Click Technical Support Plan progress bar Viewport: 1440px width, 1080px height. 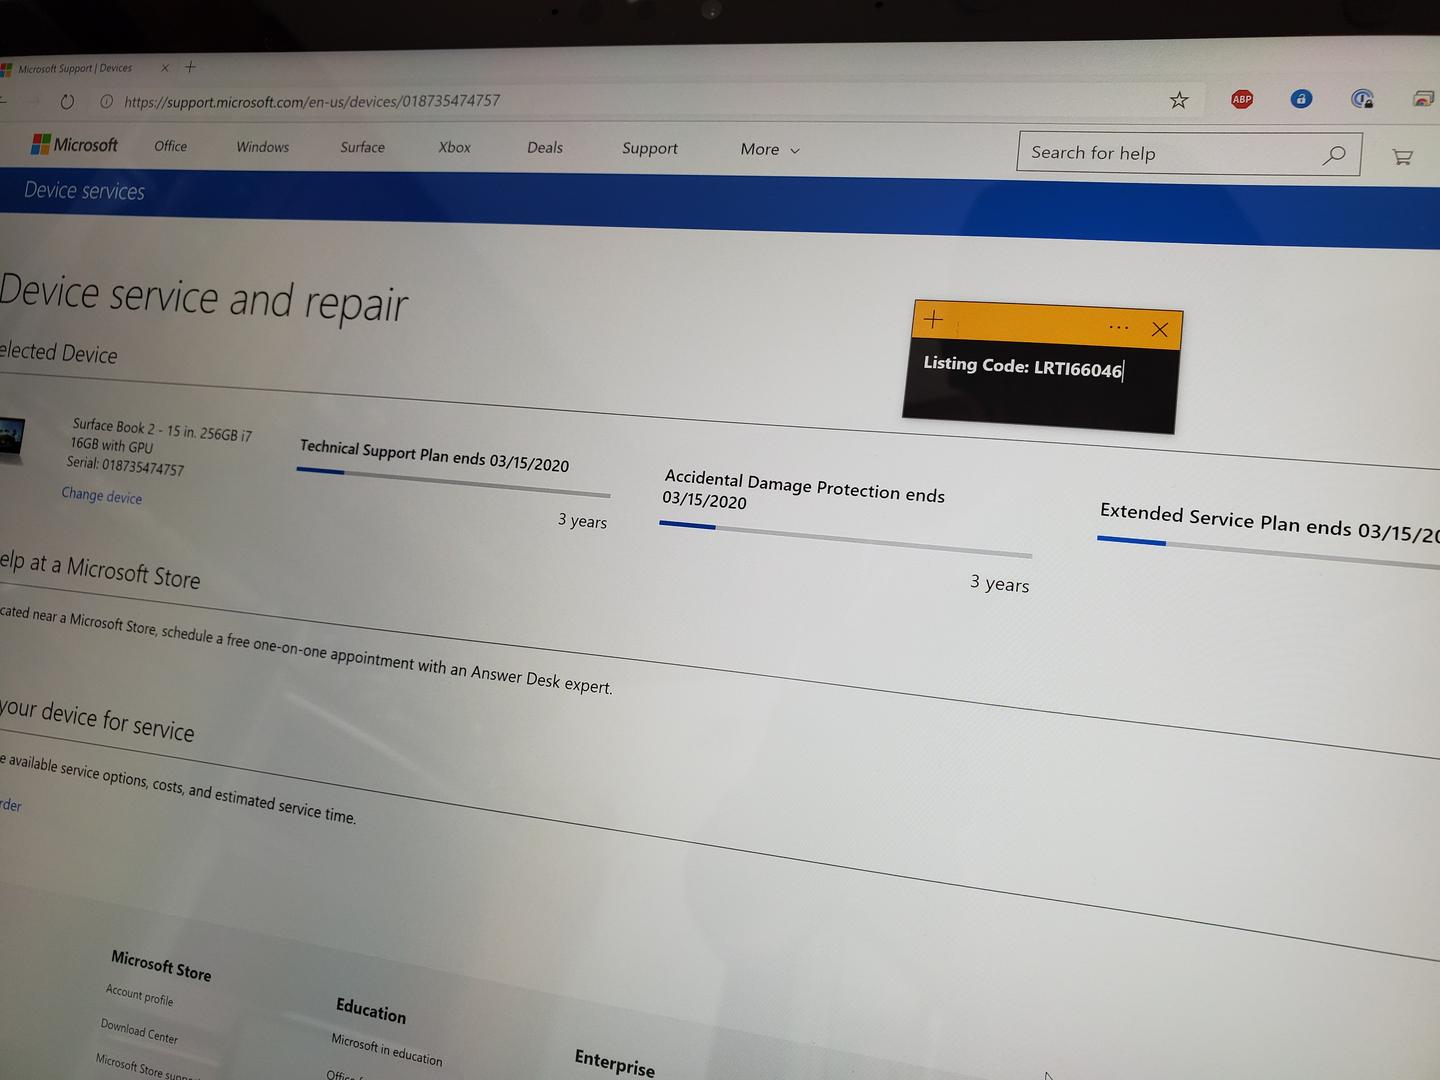click(453, 482)
